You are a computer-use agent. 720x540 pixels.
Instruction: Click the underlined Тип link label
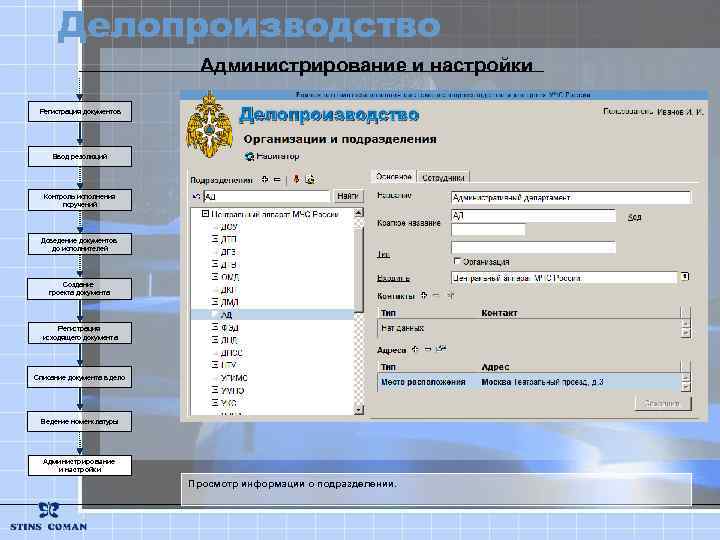tap(383, 254)
